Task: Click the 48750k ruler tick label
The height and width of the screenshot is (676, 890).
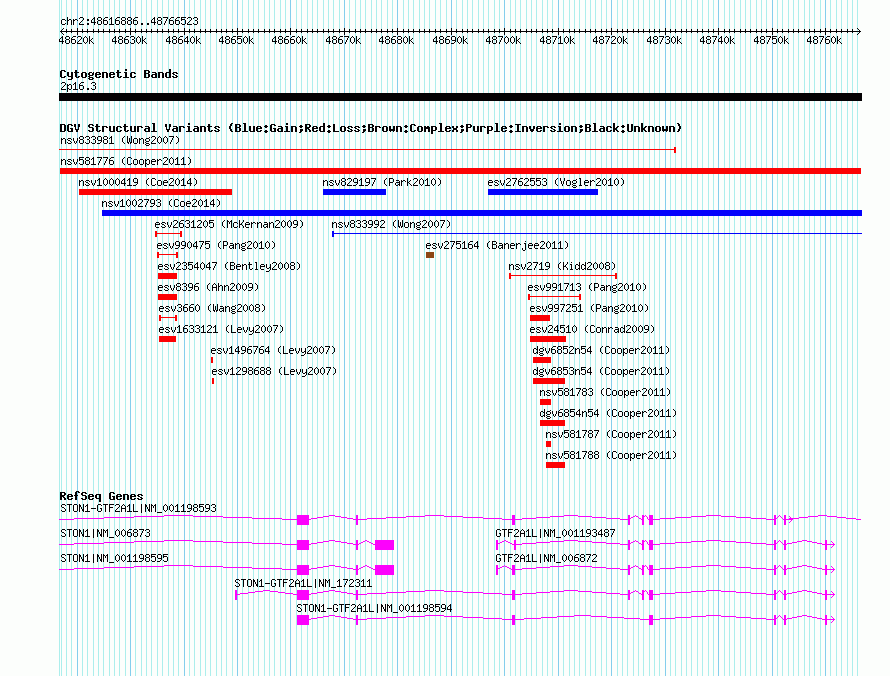Action: click(771, 40)
